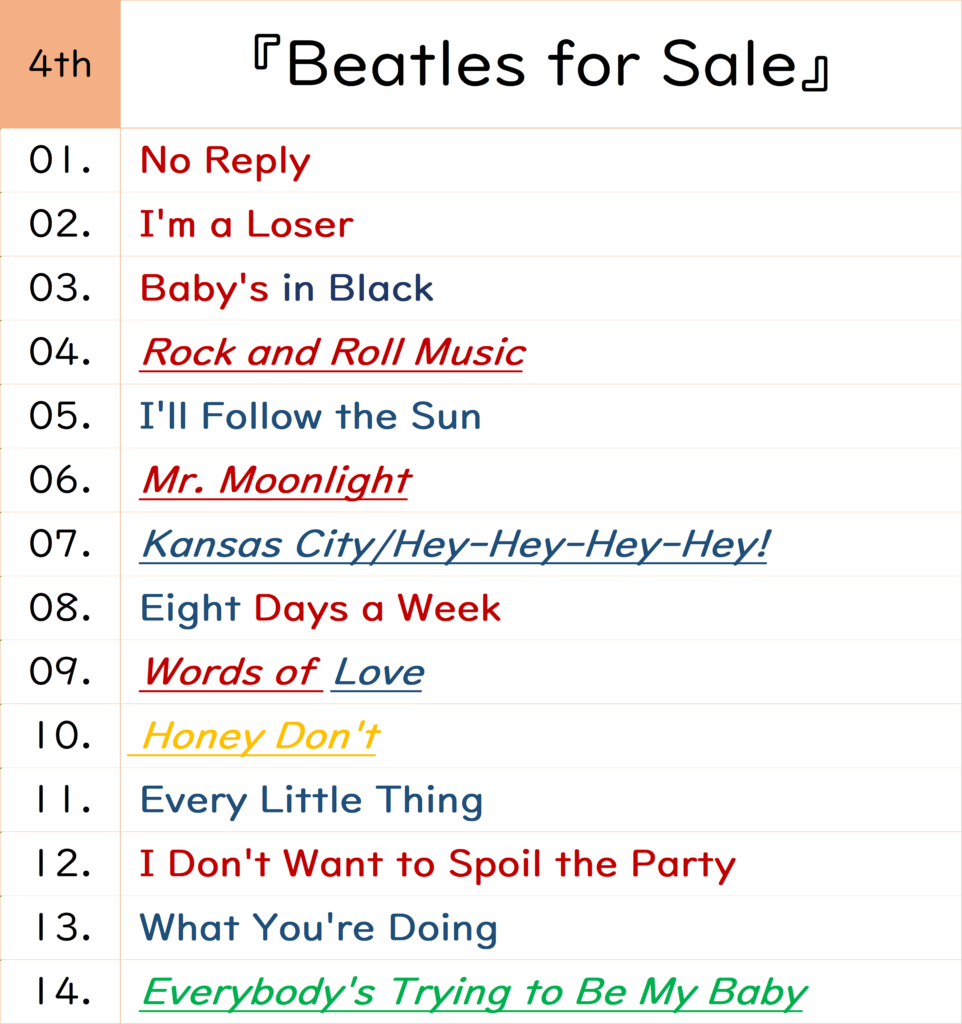Click "I Don't Want to Spoil the Party"
The width and height of the screenshot is (962, 1024).
click(x=437, y=865)
